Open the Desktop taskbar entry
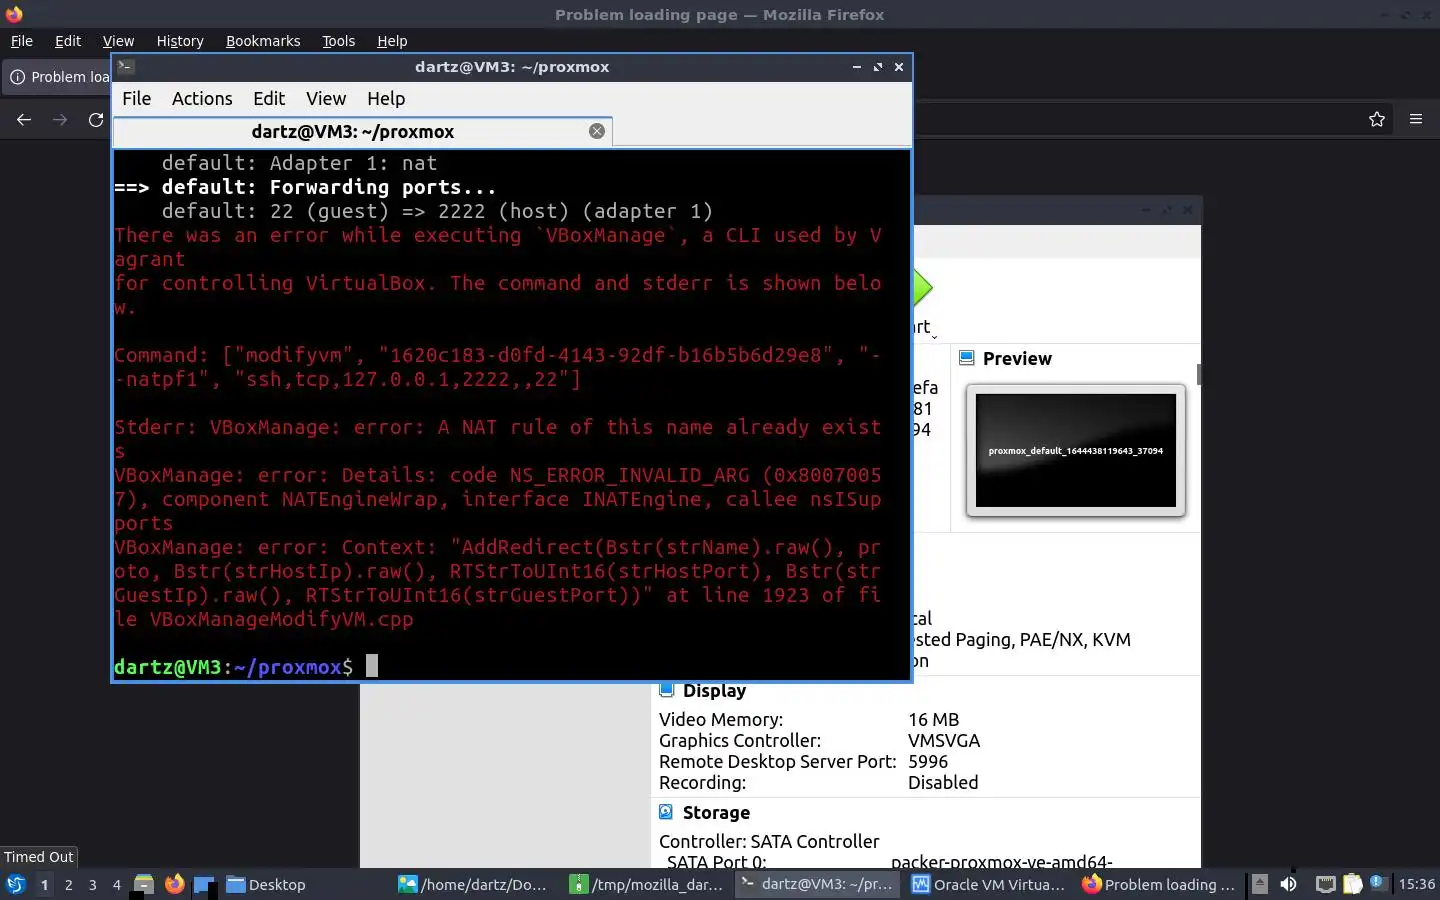The height and width of the screenshot is (900, 1440). tap(266, 884)
